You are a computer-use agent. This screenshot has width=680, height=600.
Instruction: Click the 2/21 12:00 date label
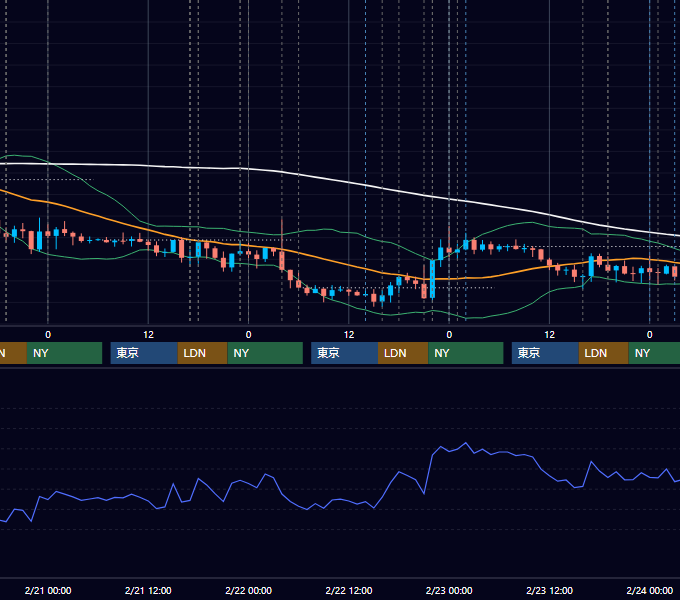[x=148, y=590]
